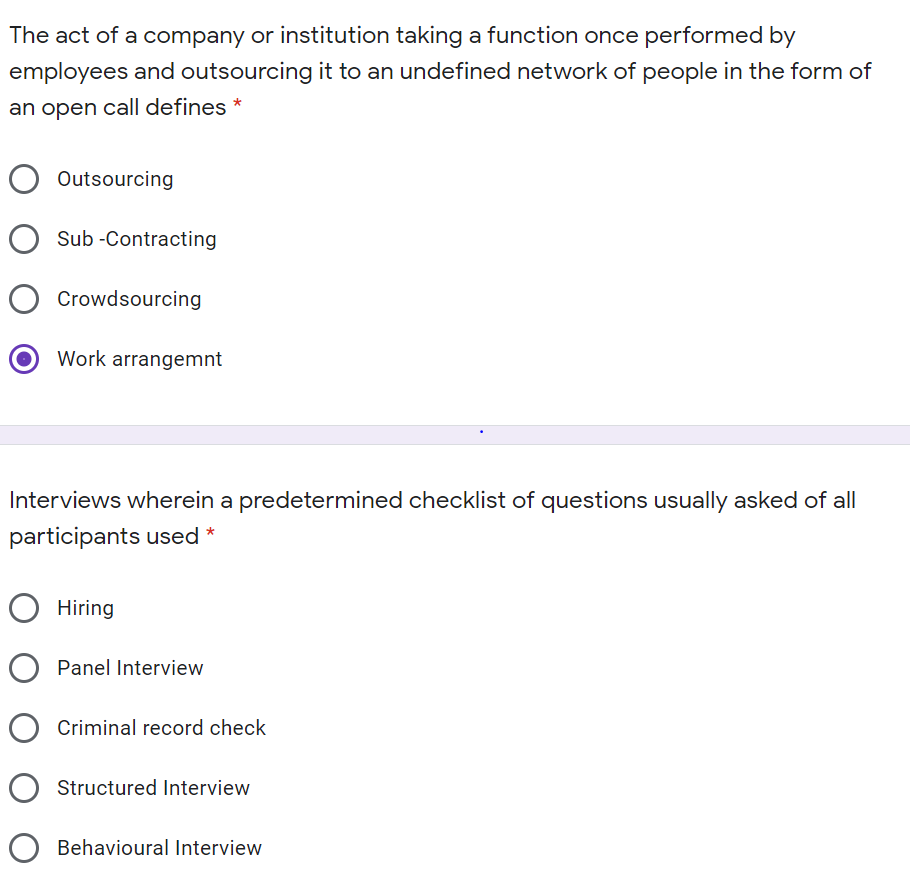910x875 pixels.
Task: Select the Criminal record check radio button
Action: [24, 728]
